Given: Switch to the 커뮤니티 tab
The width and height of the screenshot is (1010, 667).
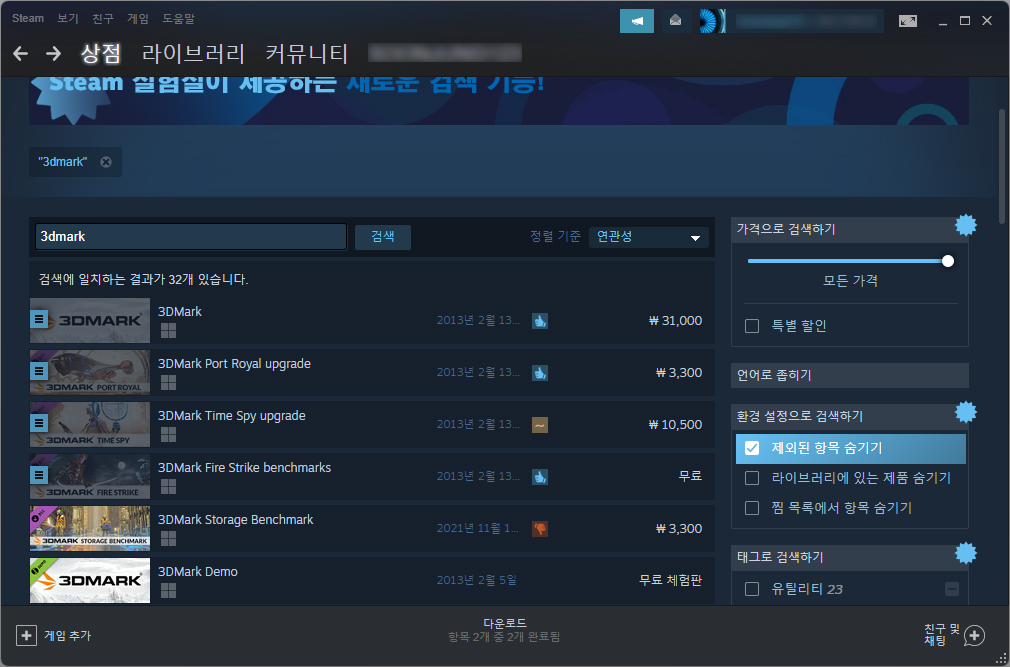Looking at the screenshot, I should coord(307,53).
